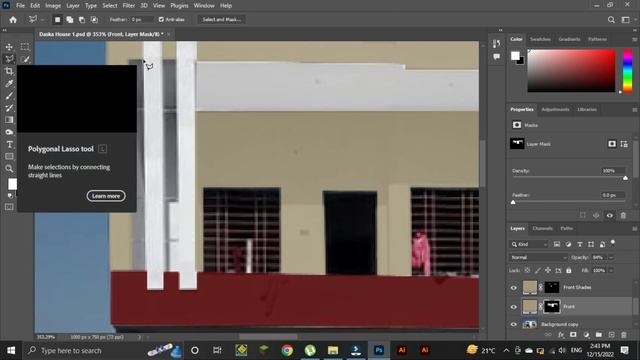Screen dimensions: 640x360
Task: Open the Color panel menu
Action: (x=634, y=40)
